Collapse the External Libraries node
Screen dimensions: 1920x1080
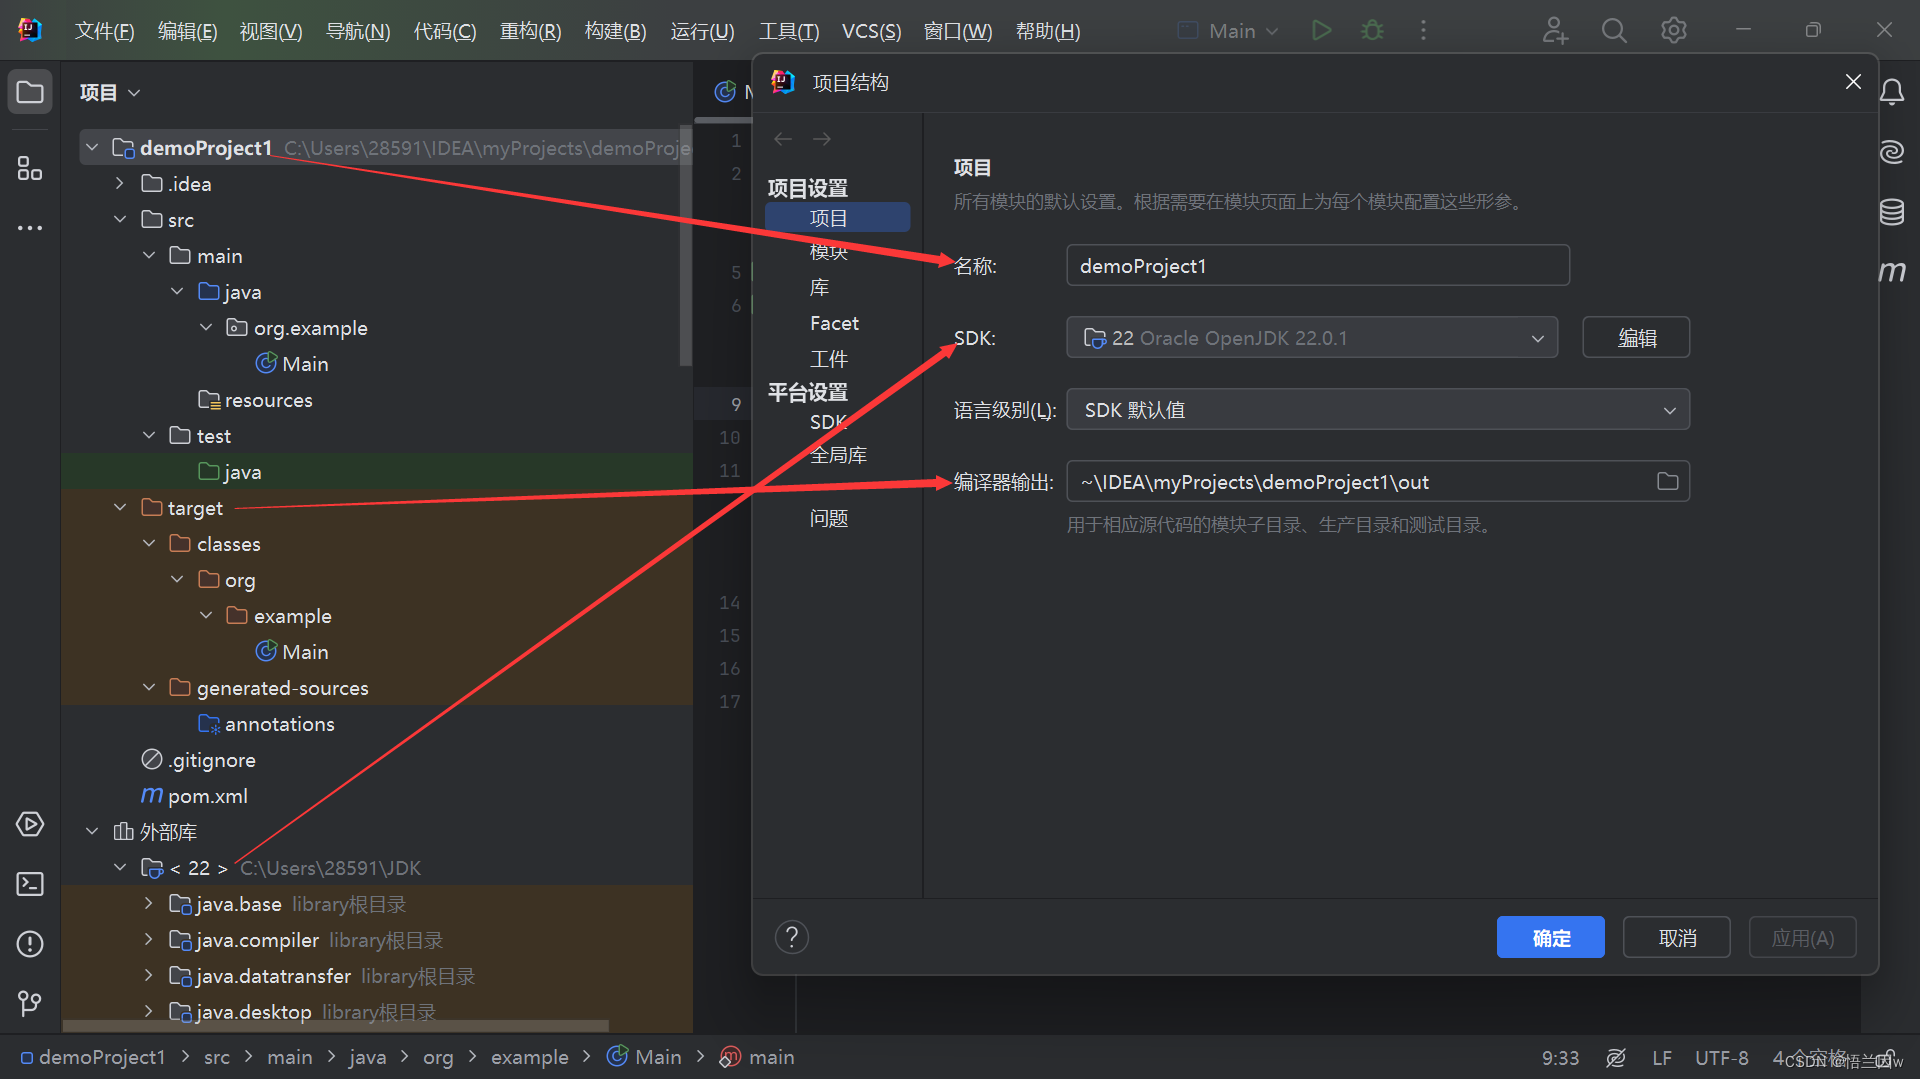92,832
